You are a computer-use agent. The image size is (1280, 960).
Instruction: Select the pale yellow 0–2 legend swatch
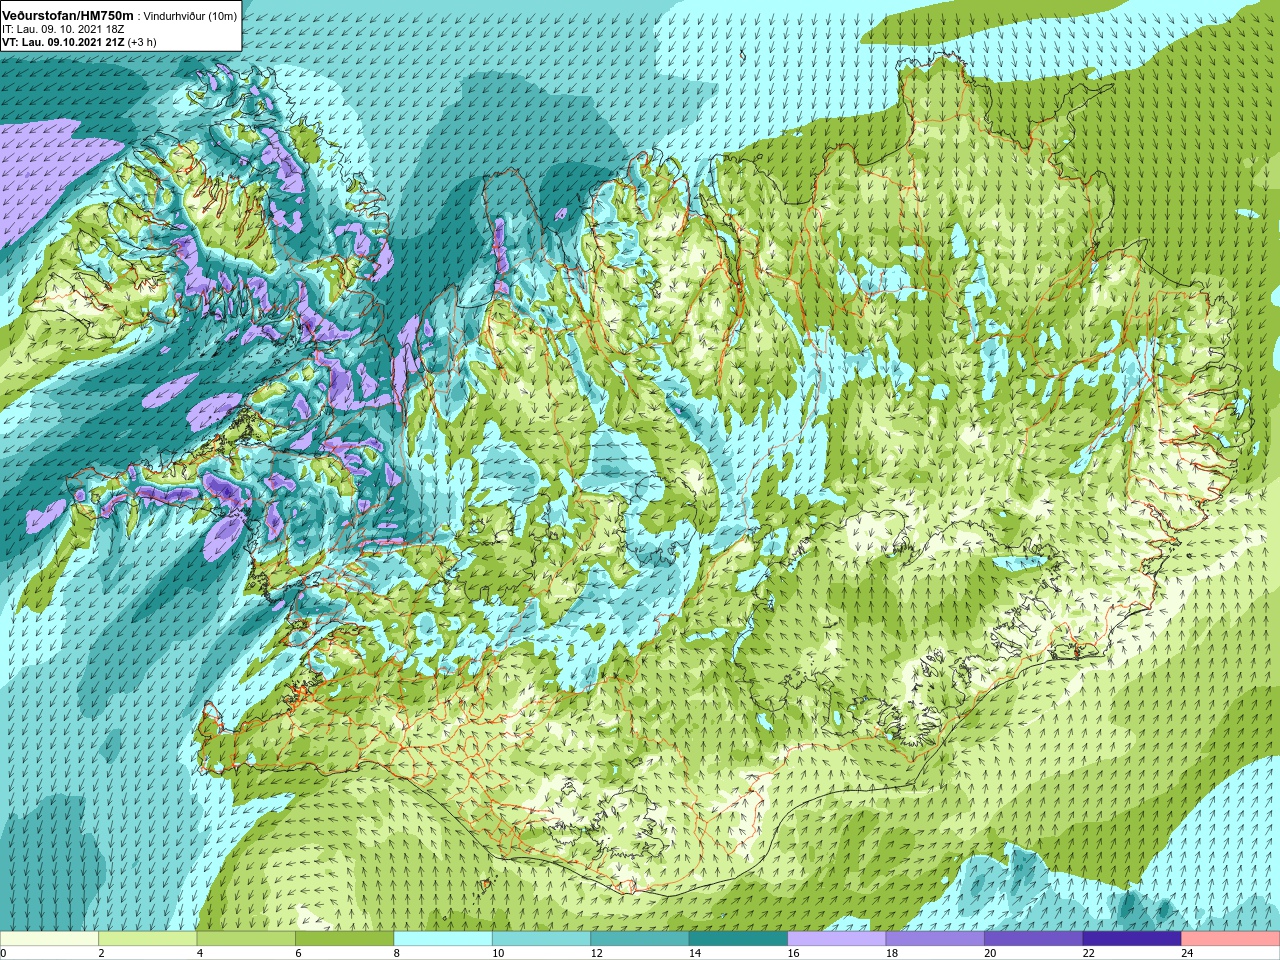pos(49,939)
